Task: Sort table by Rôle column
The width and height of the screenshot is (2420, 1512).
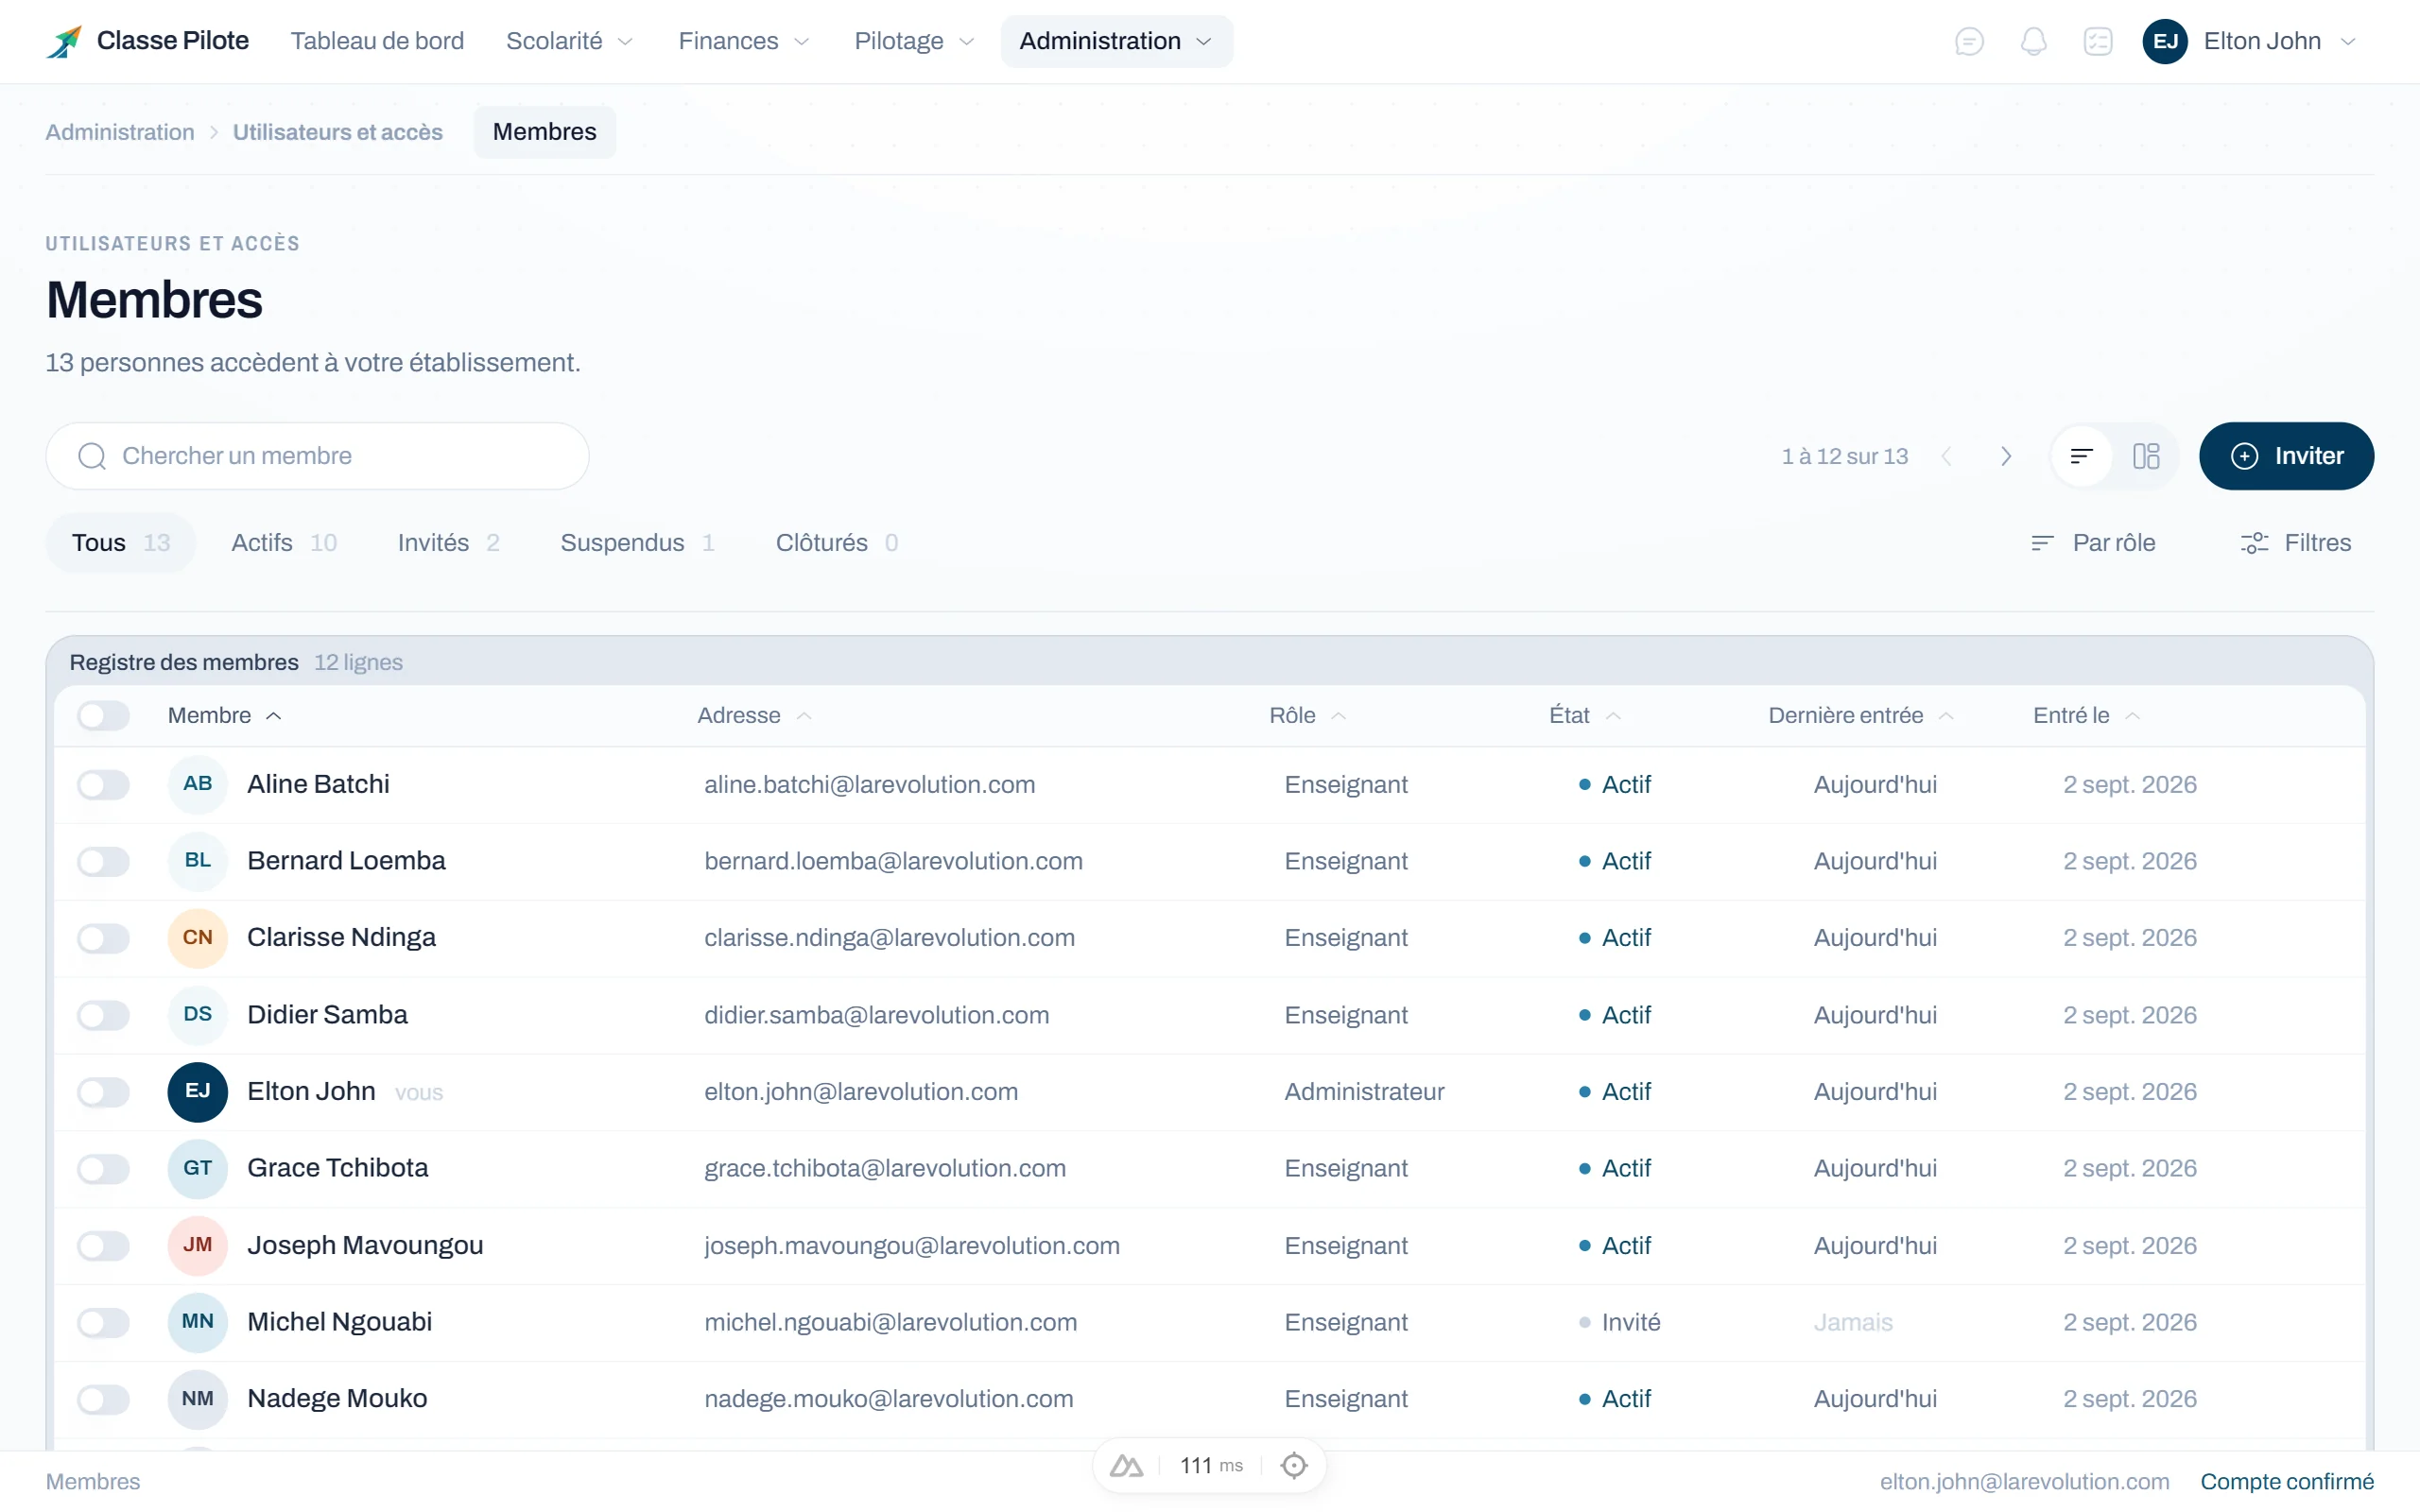Action: point(1308,715)
